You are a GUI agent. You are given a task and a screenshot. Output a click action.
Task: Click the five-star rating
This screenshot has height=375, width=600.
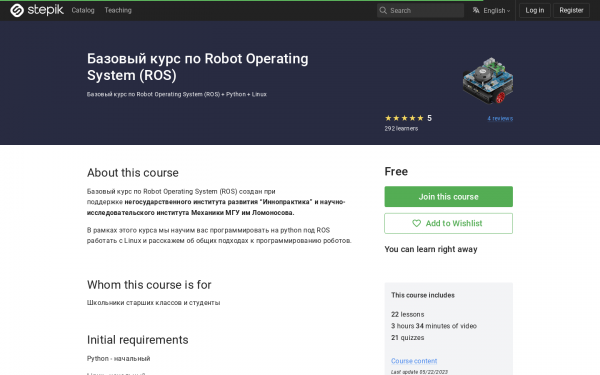pyautogui.click(x=404, y=118)
